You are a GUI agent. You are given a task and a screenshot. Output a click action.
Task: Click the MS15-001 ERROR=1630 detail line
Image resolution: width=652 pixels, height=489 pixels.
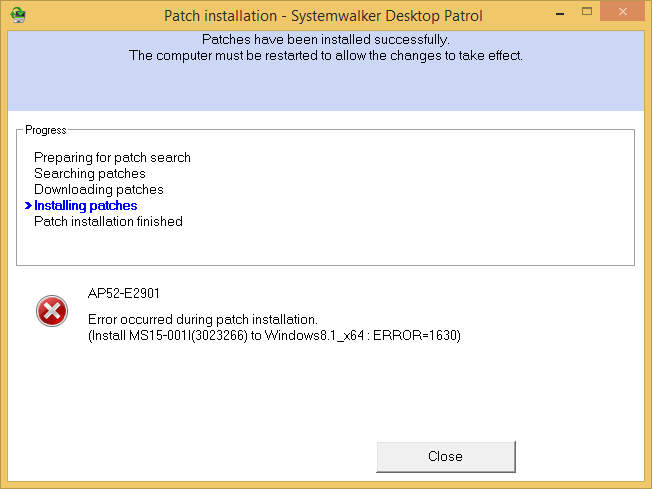pos(274,336)
